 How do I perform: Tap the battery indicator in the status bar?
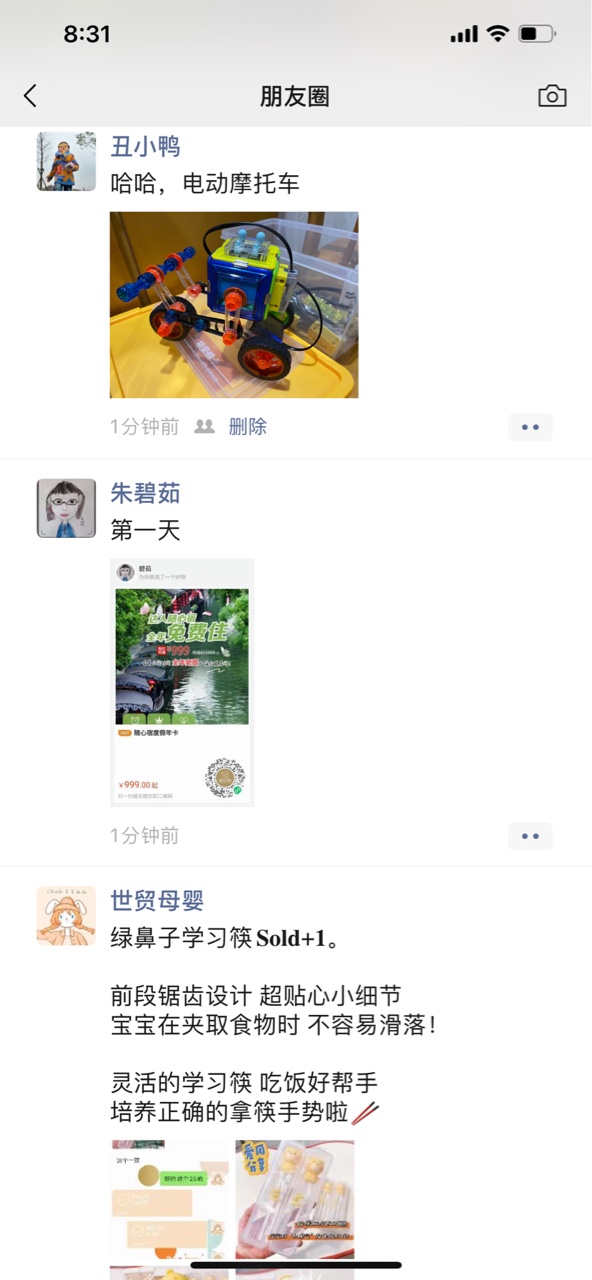pyautogui.click(x=537, y=34)
